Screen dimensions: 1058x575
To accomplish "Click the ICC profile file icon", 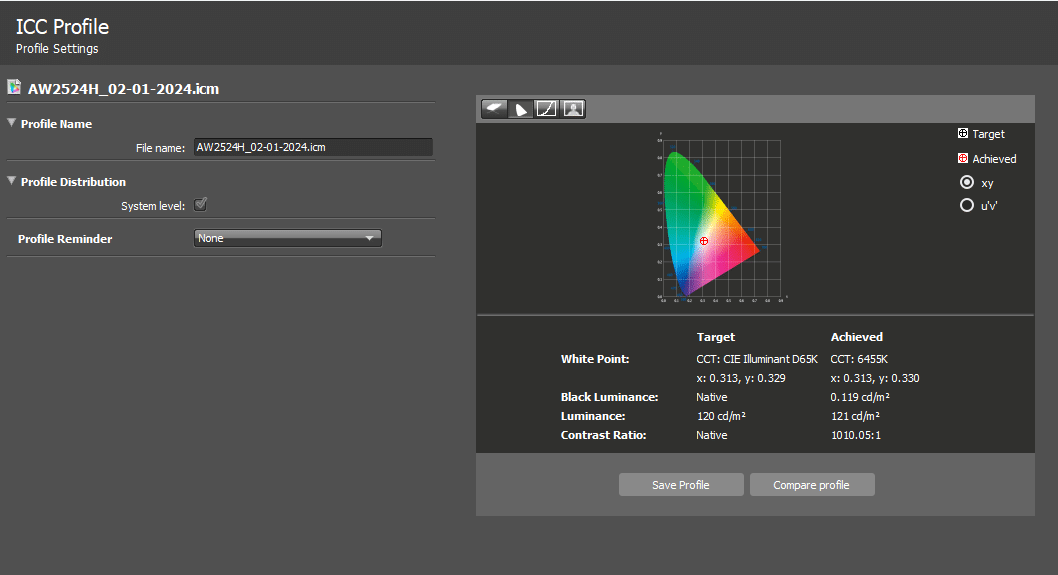I will click(x=15, y=88).
